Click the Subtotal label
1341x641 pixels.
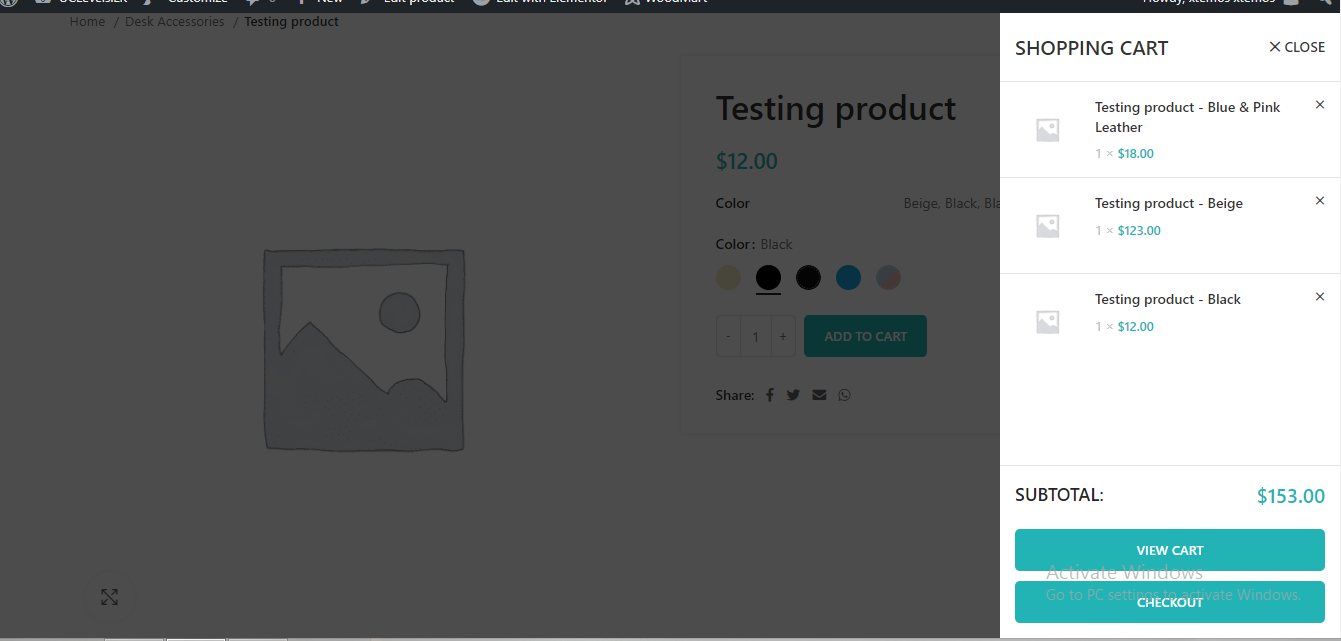pyautogui.click(x=1059, y=494)
